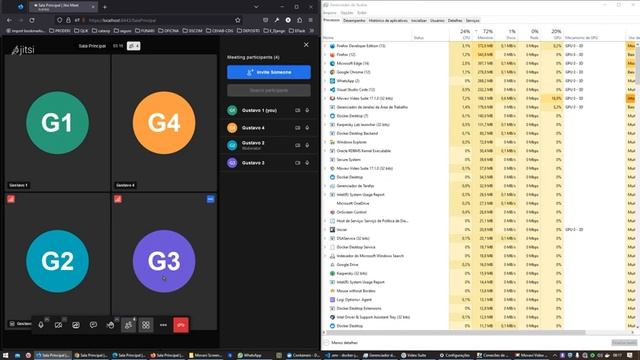Click microphone icon beside Gustavo 1 (you)

pyautogui.click(x=307, y=110)
